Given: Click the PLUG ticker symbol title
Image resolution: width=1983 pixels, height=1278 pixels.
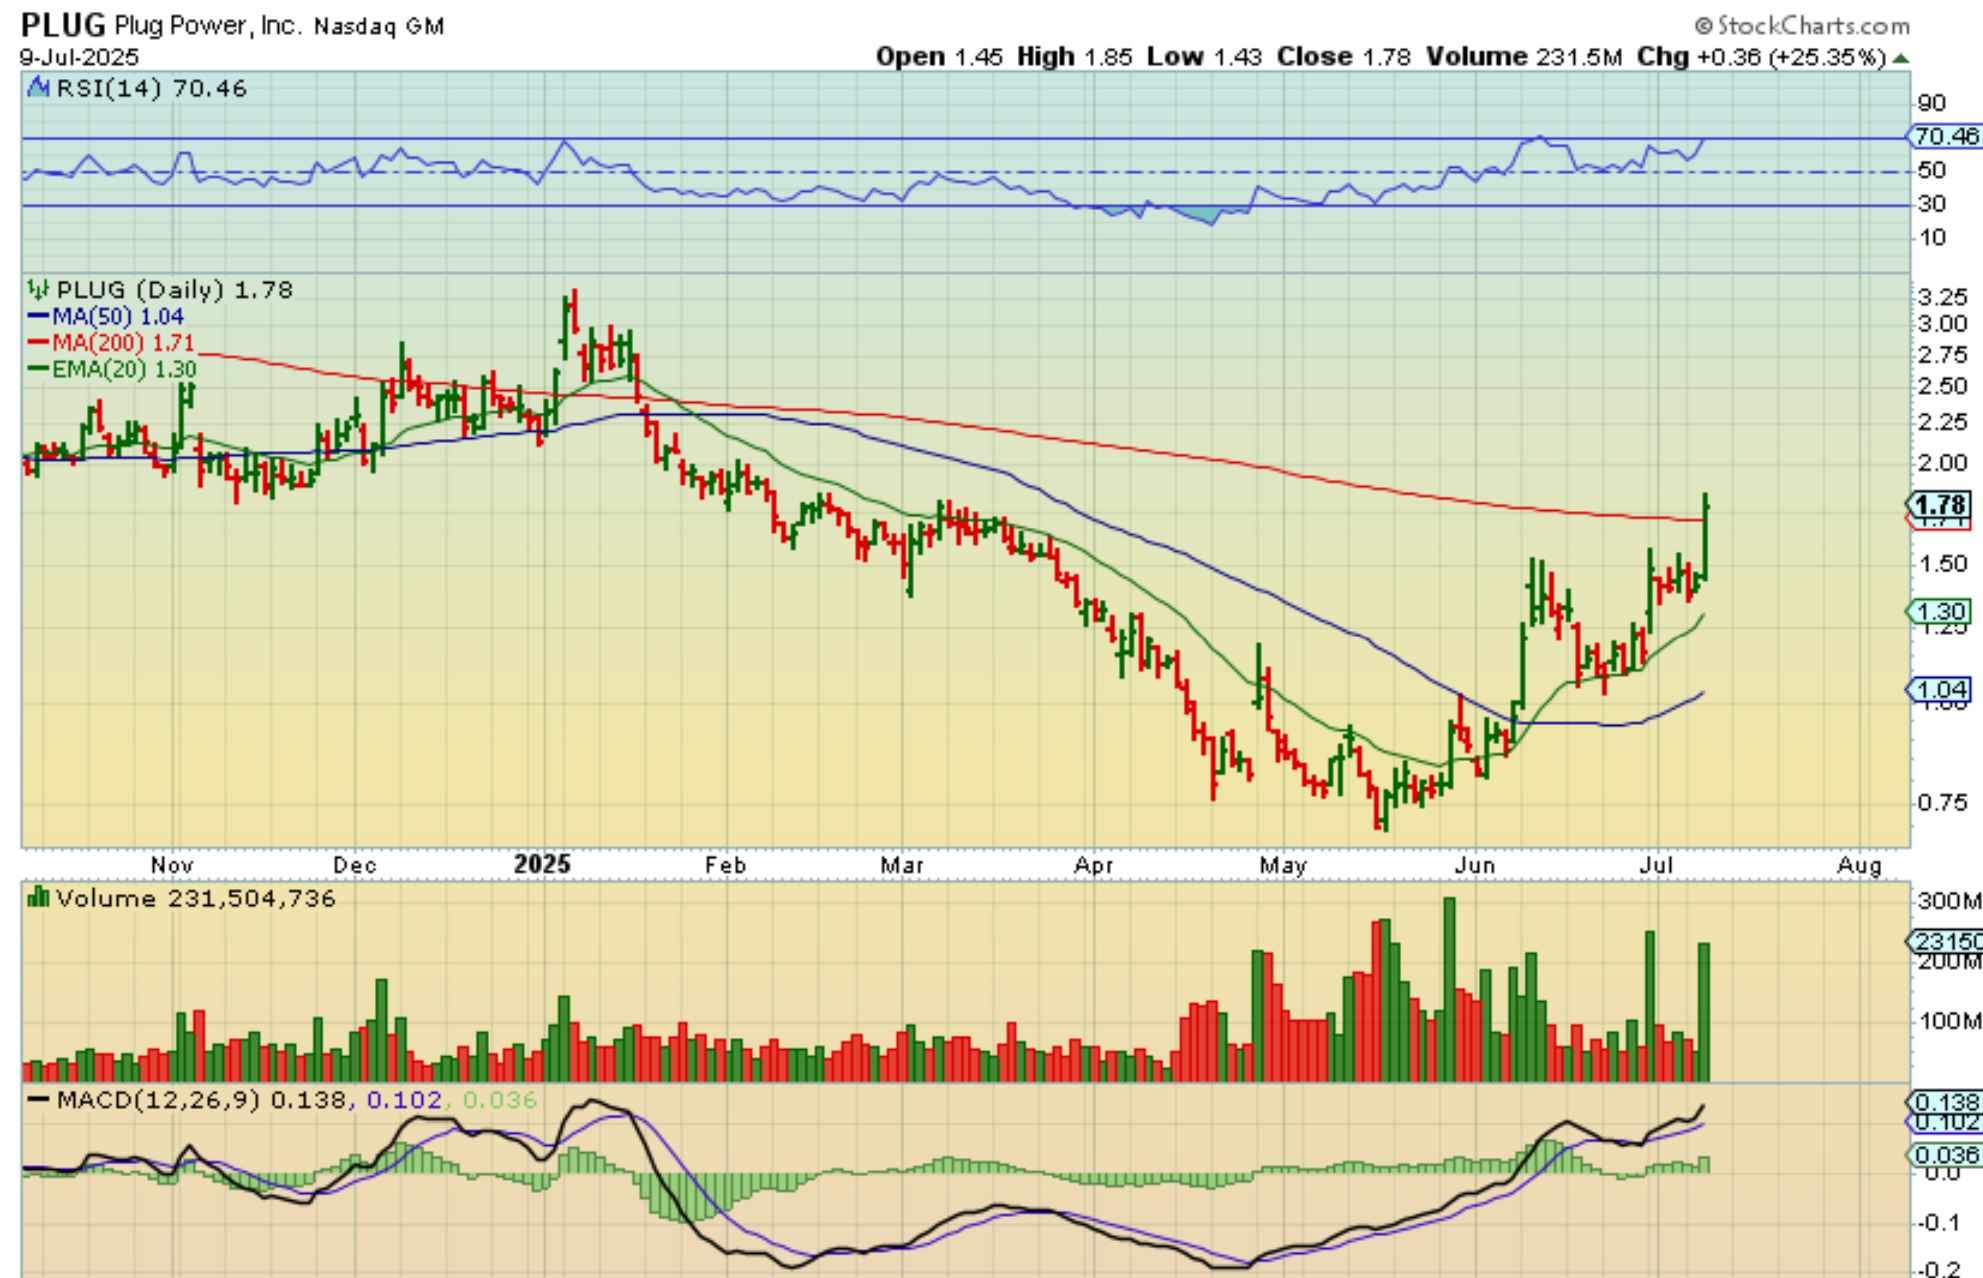Looking at the screenshot, I should pos(63,24).
